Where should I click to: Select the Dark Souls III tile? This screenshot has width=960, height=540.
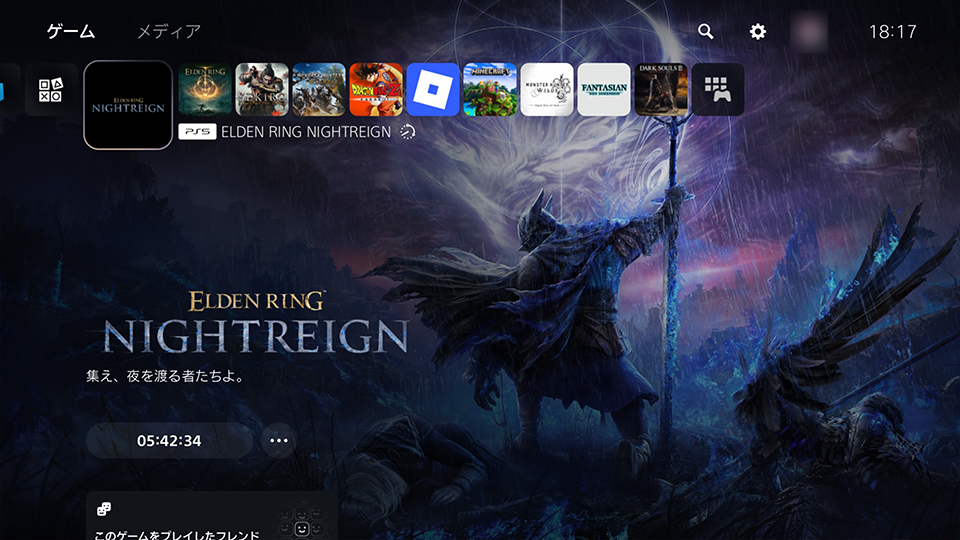pyautogui.click(x=661, y=89)
